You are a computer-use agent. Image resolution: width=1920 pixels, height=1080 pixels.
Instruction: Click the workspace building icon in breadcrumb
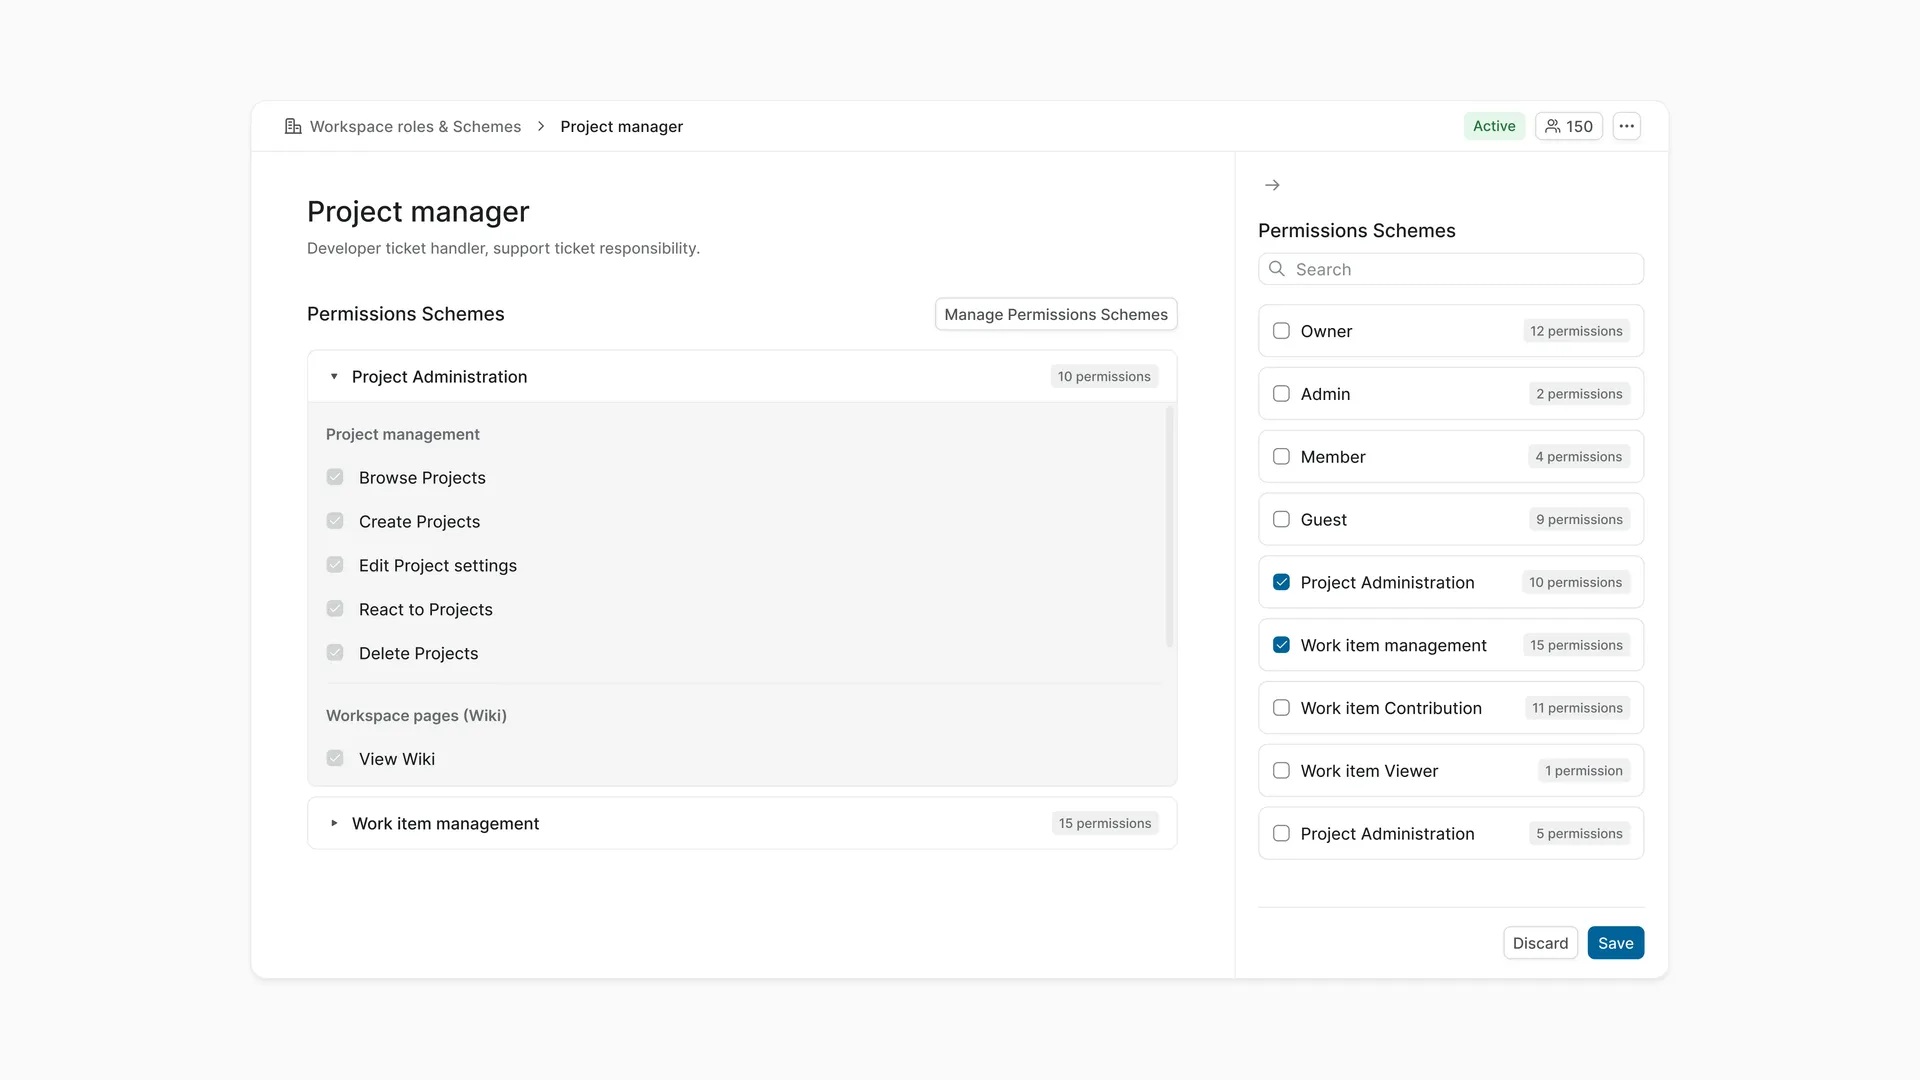293,126
